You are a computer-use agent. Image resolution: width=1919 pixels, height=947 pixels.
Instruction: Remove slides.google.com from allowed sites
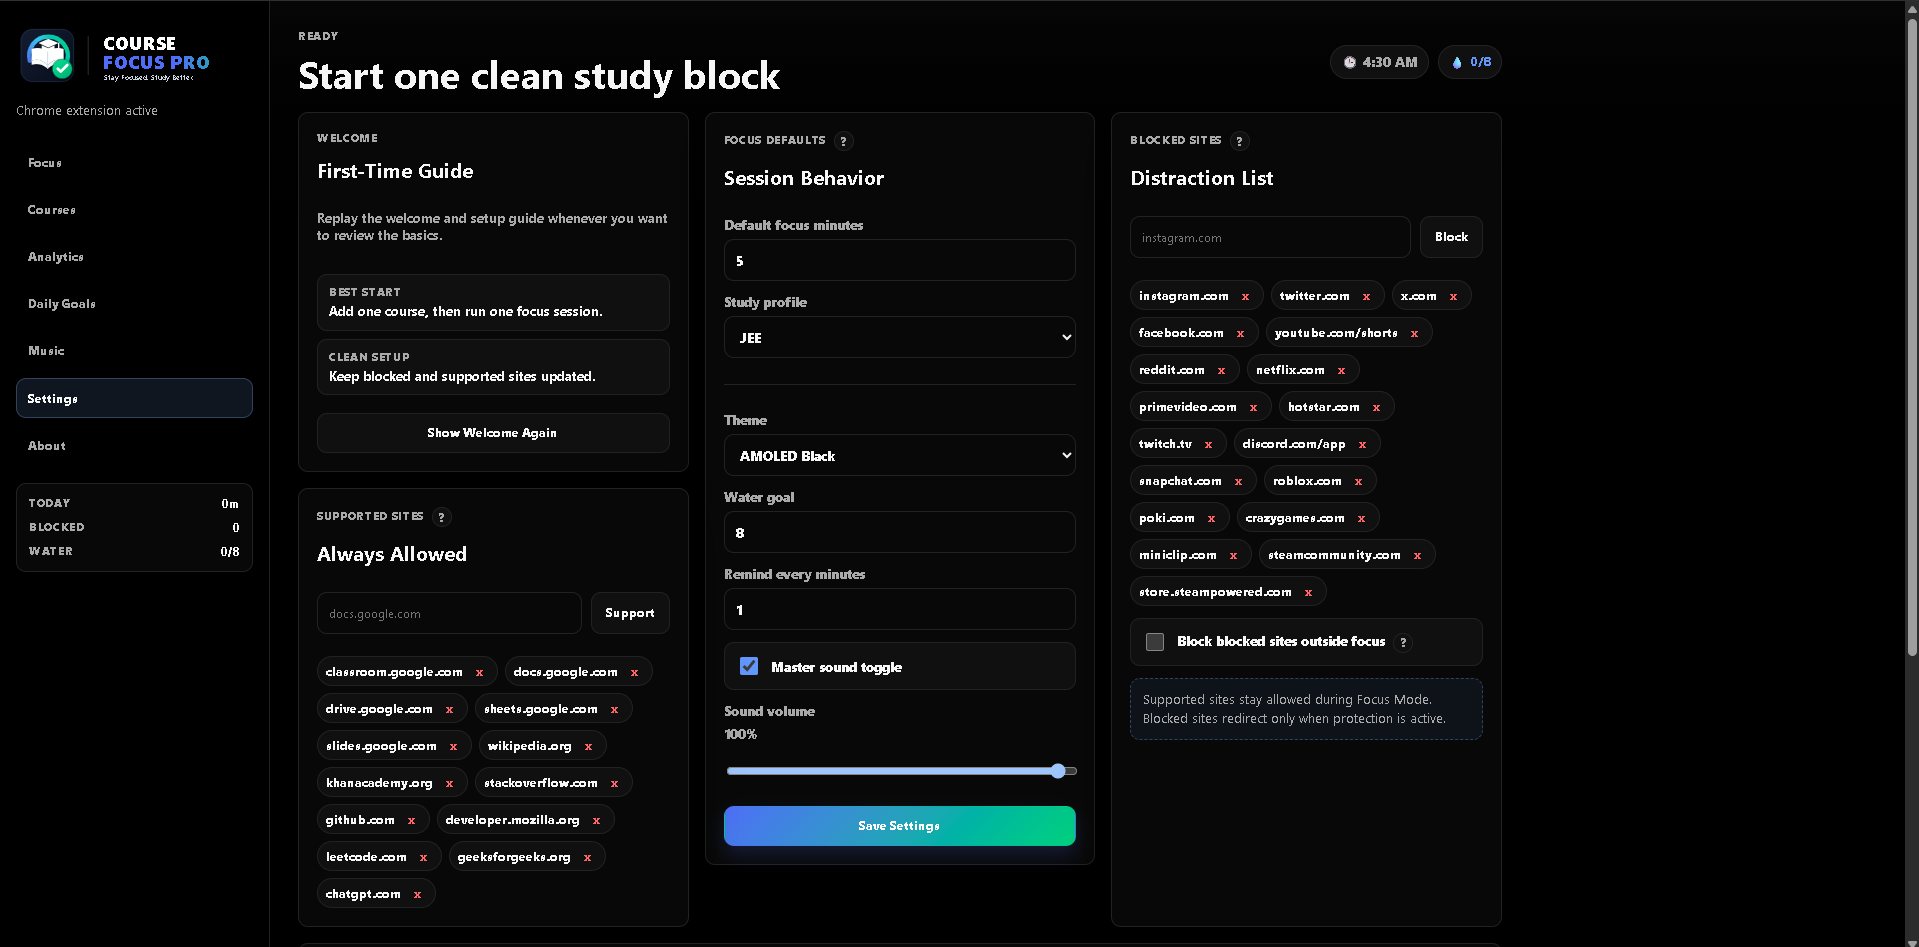[x=453, y=747]
